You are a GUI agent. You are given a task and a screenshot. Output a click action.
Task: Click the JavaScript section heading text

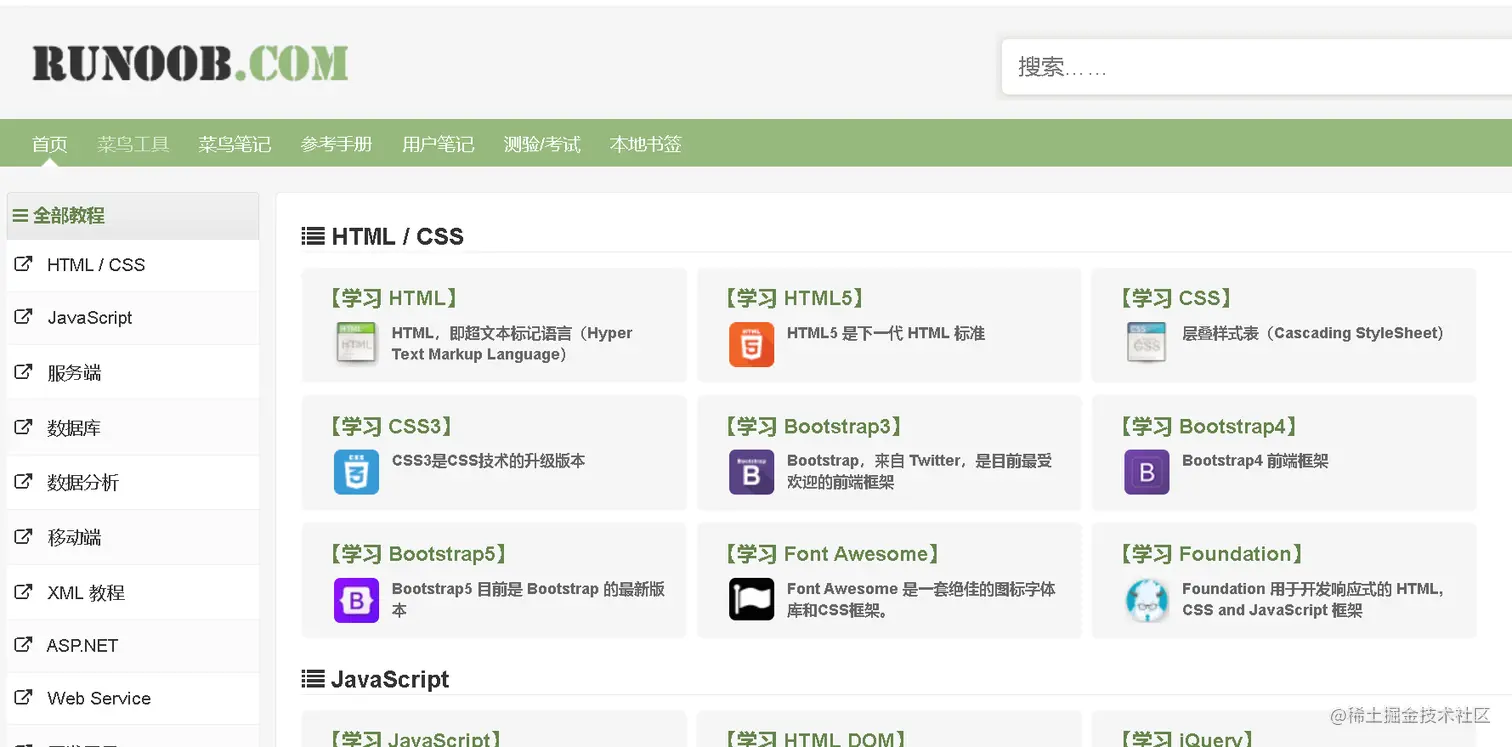click(390, 679)
